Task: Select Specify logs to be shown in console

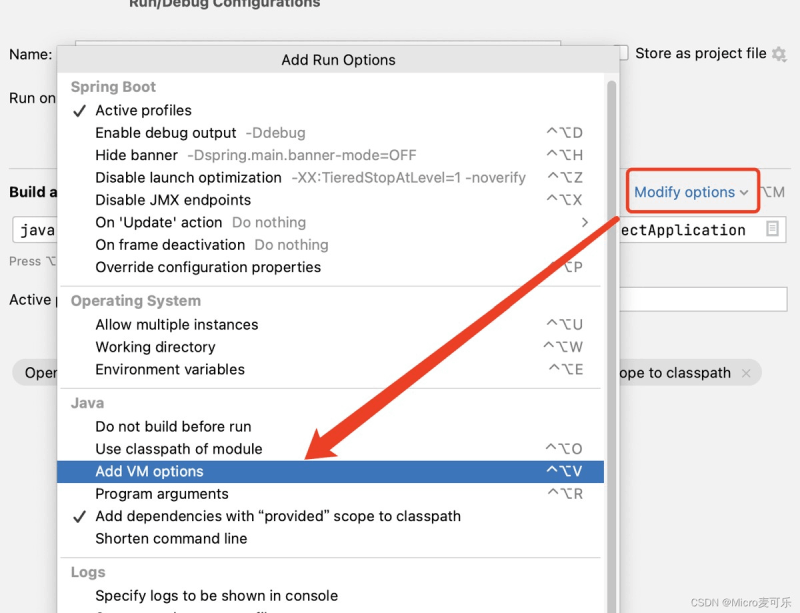Action: click(216, 595)
